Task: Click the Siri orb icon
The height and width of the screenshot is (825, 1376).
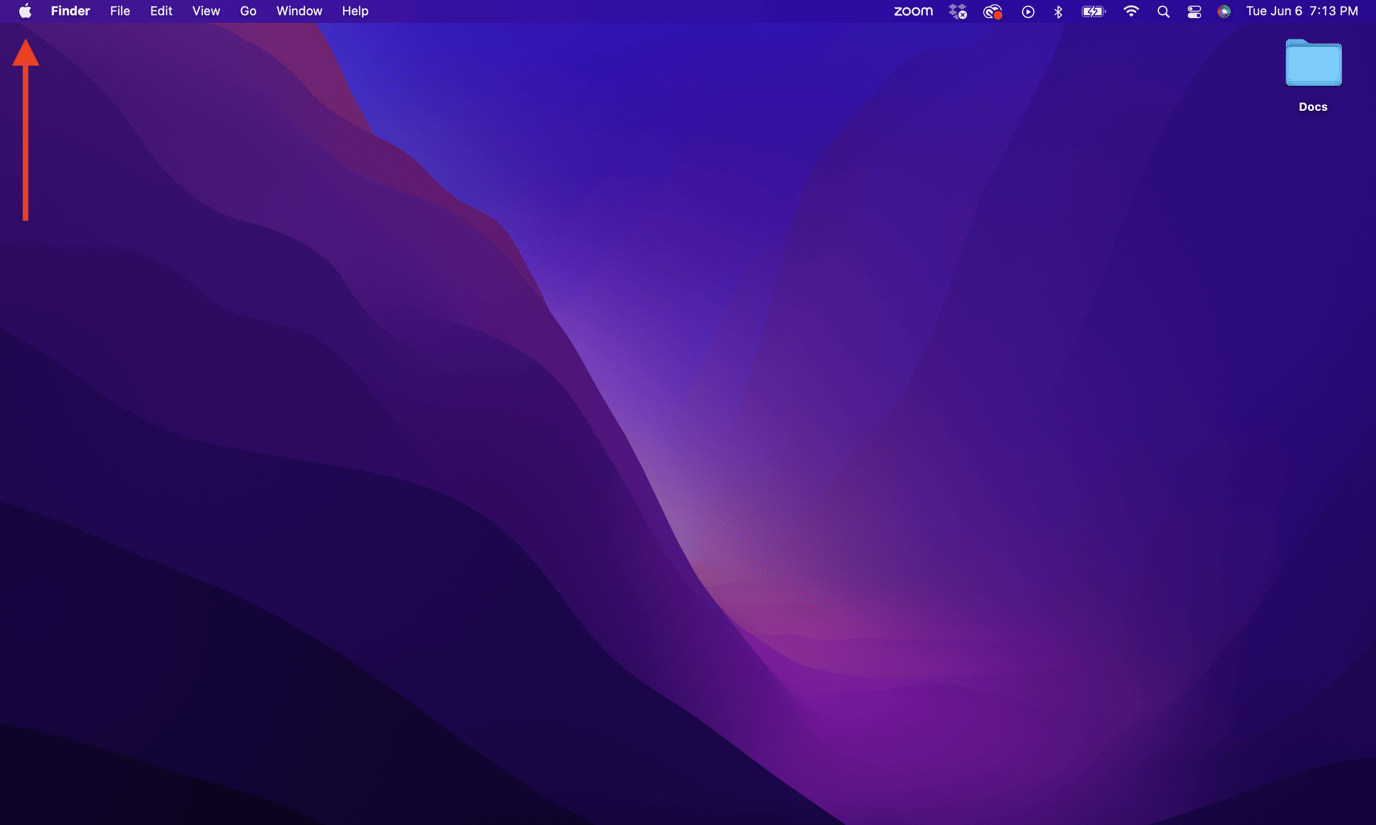Action: [1224, 11]
